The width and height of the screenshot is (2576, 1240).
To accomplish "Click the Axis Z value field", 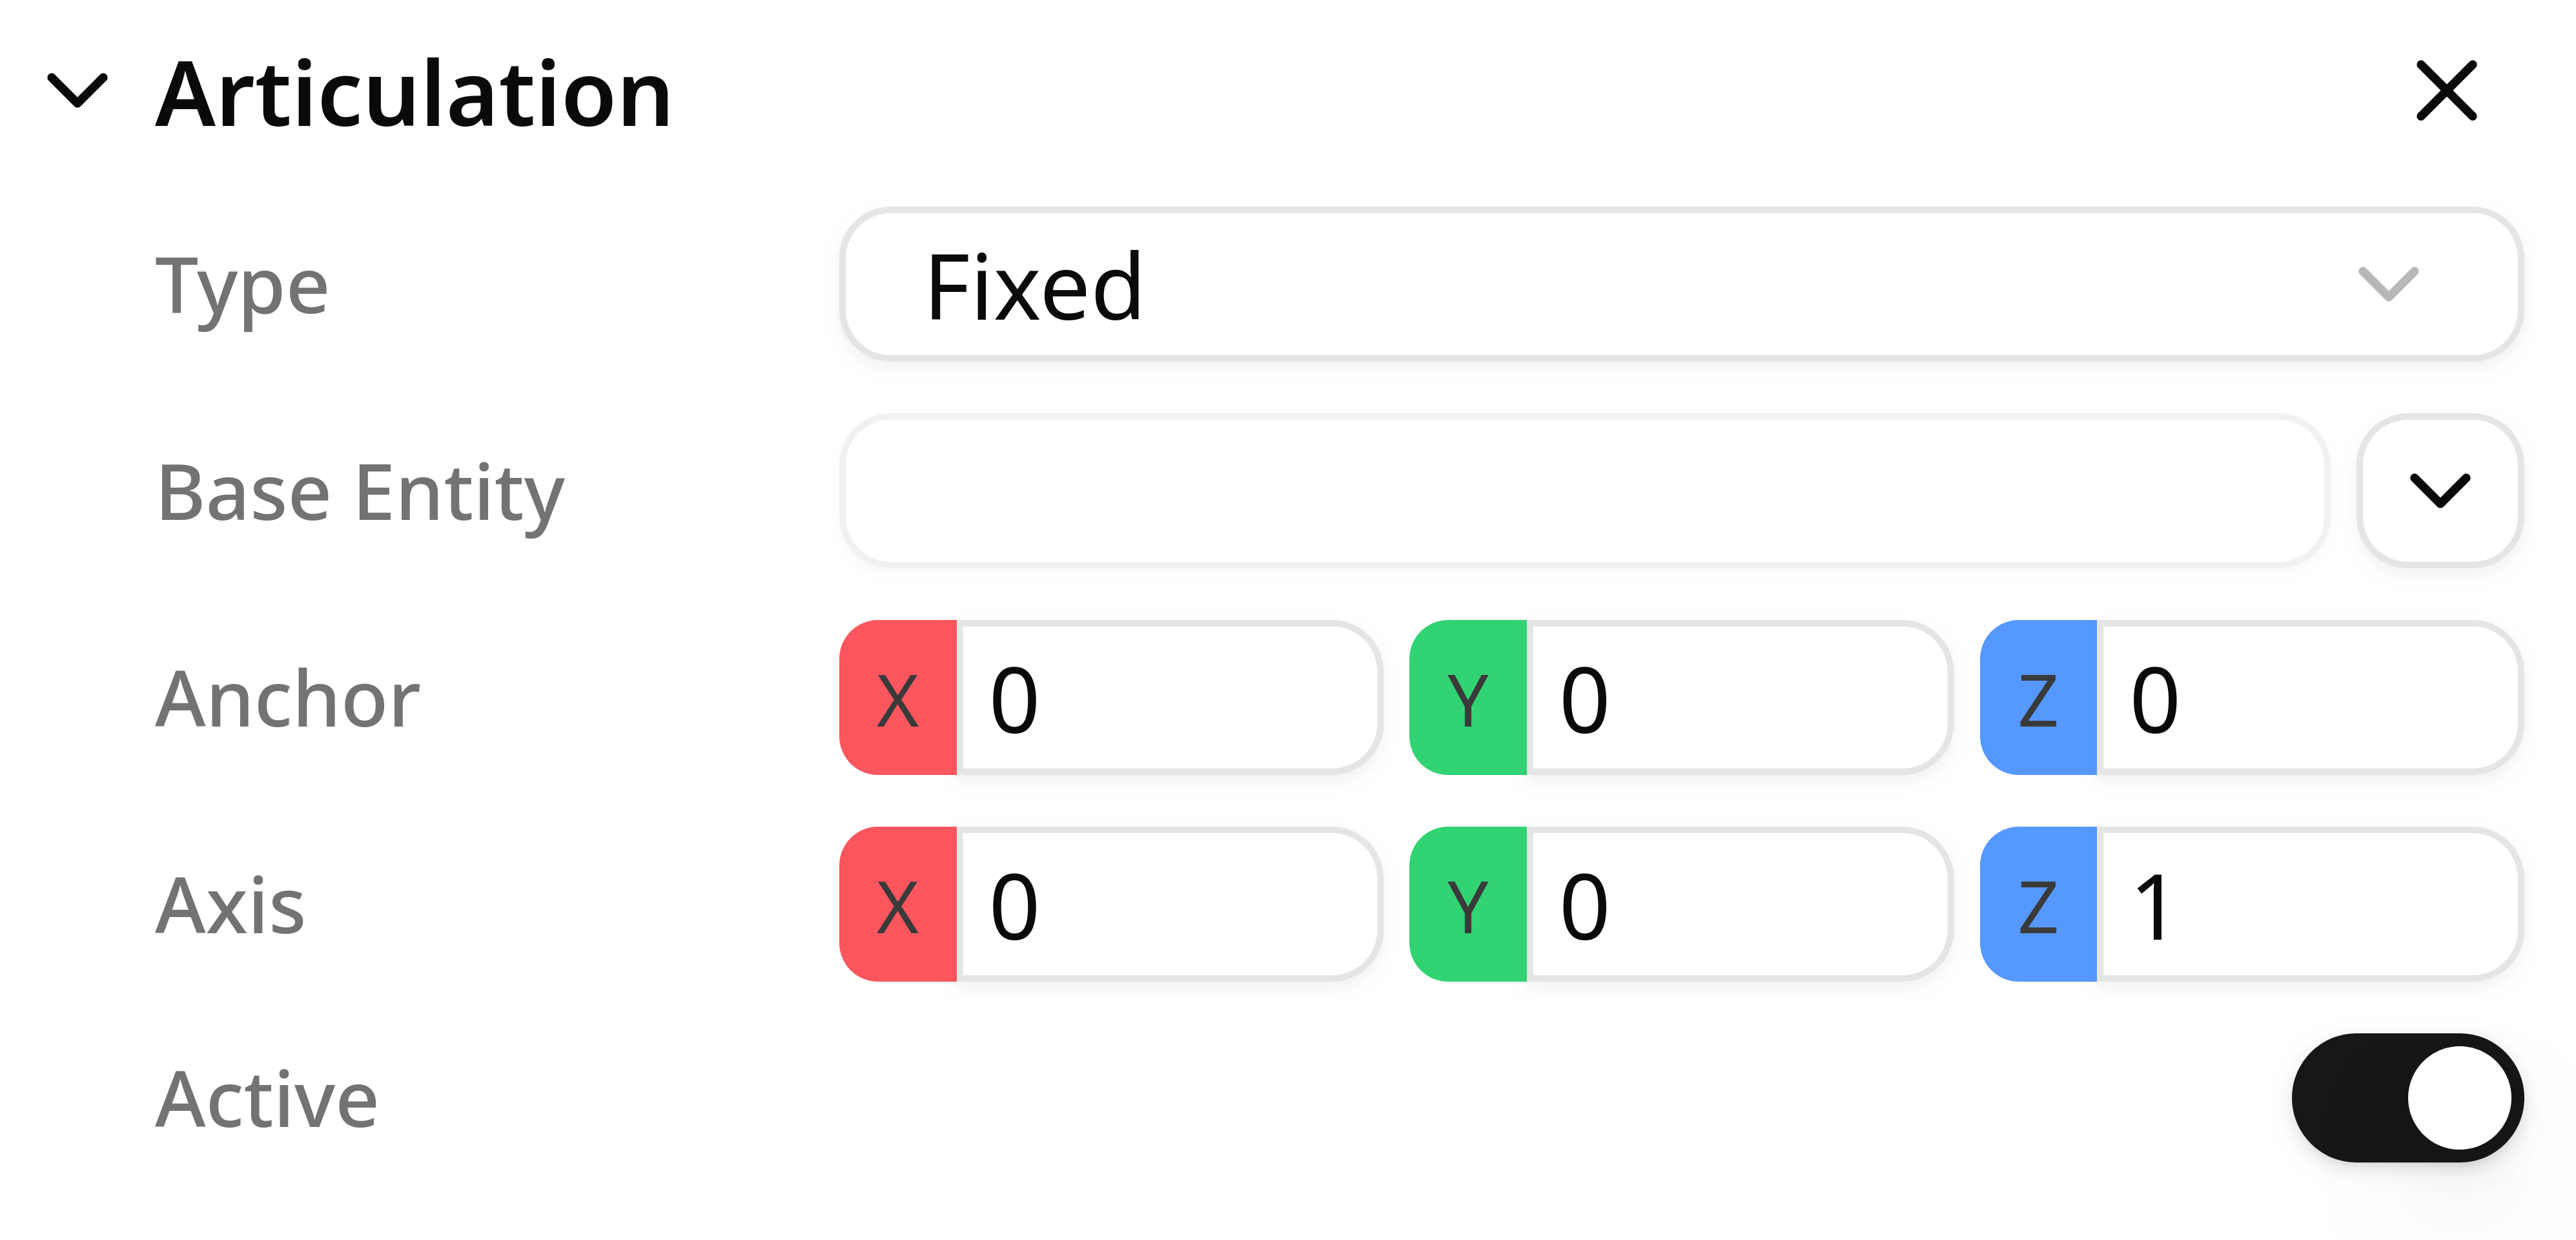I will (2307, 905).
